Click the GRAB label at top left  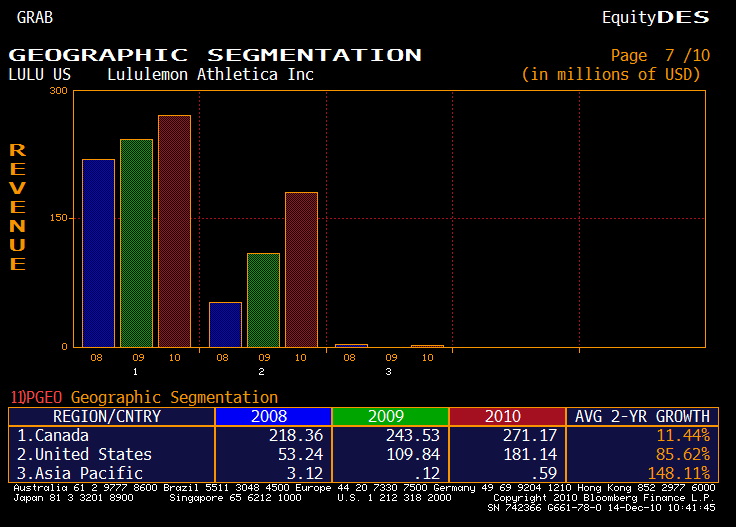tap(35, 17)
